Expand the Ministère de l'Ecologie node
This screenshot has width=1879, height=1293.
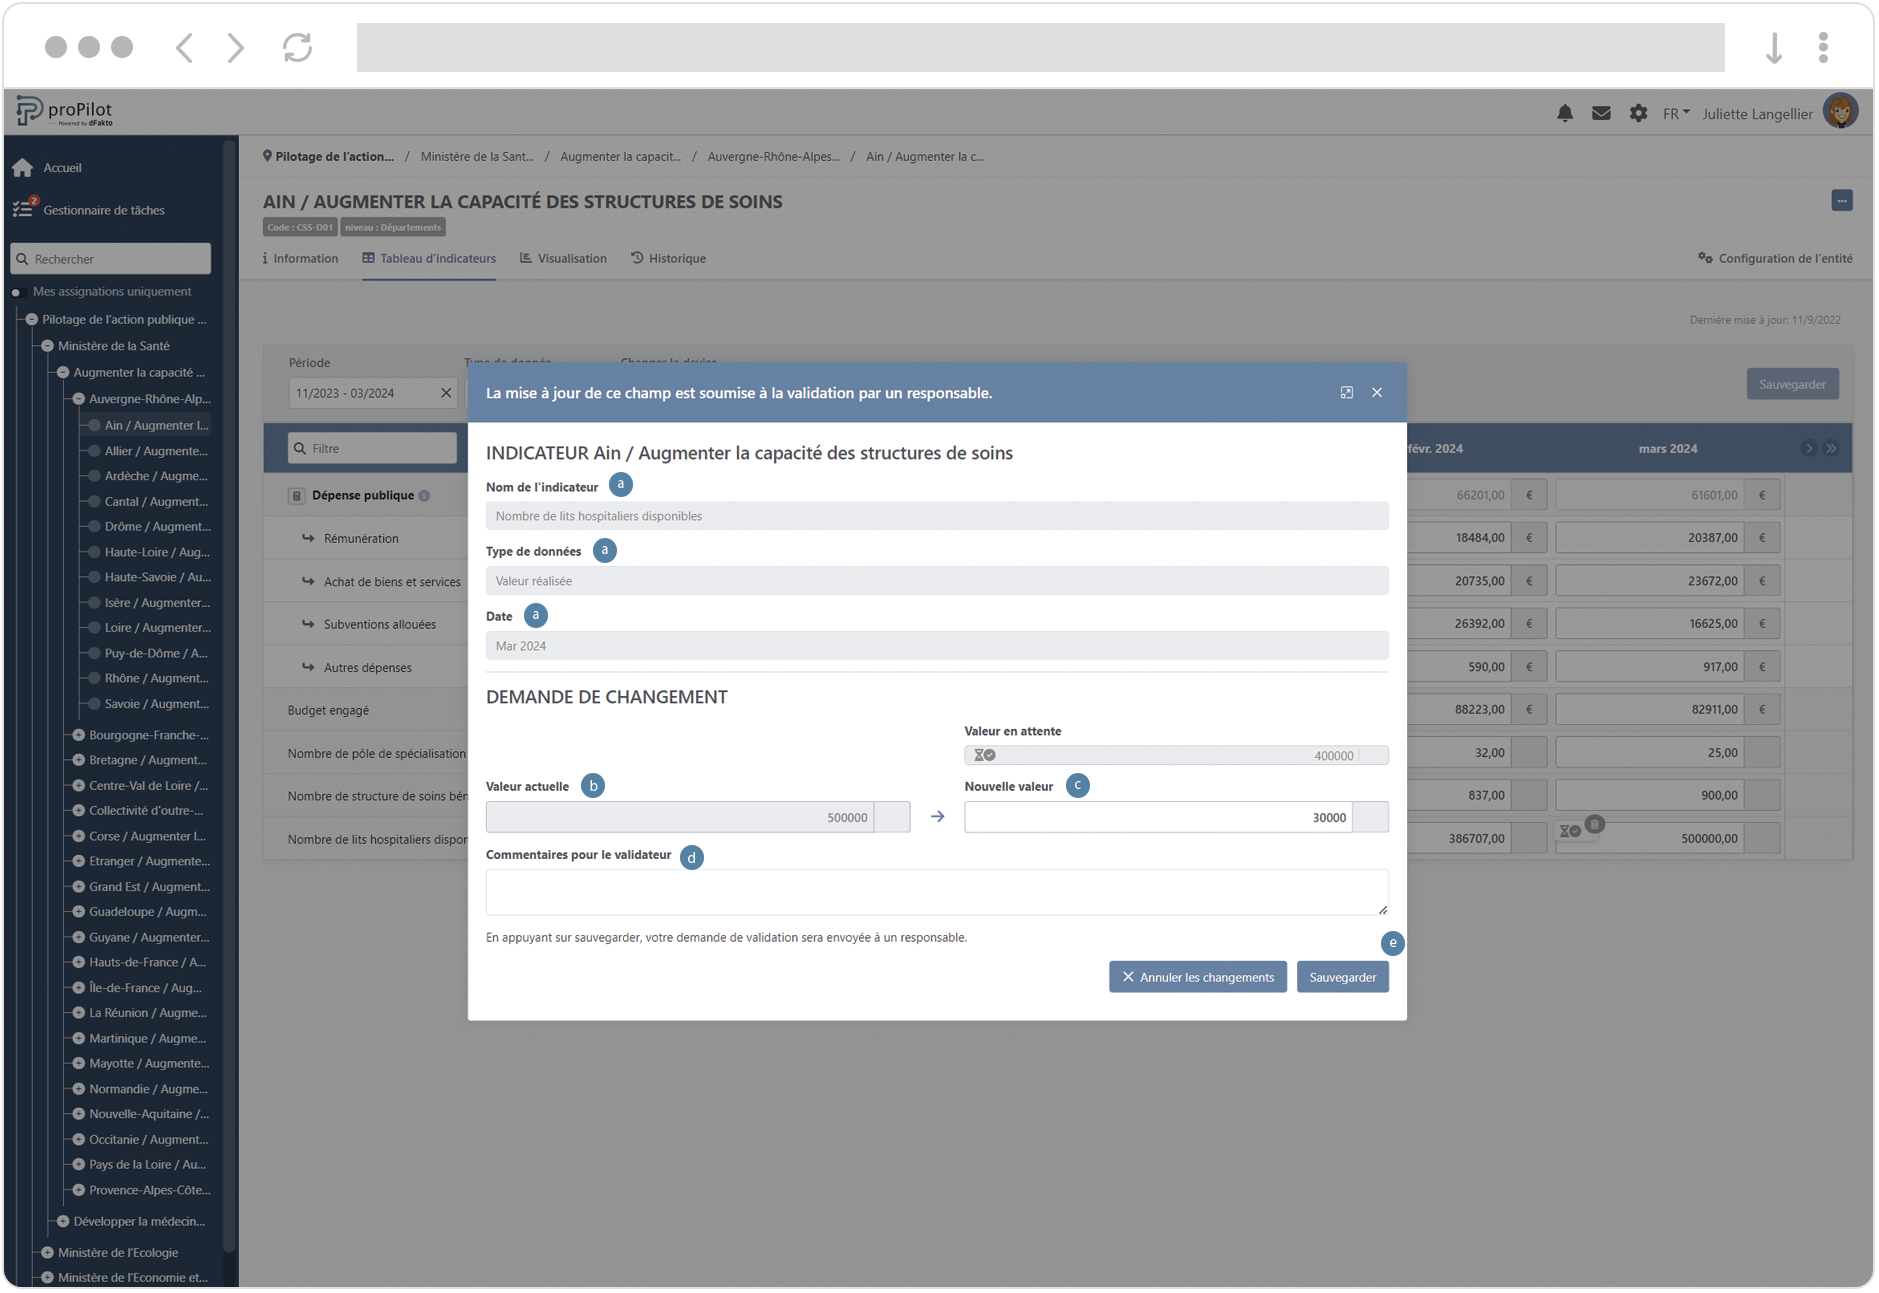coord(47,1252)
